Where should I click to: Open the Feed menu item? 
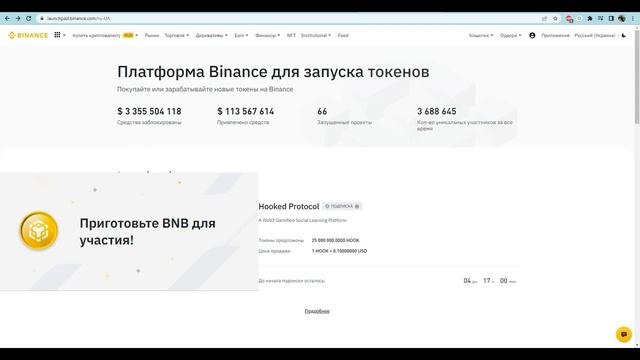[x=343, y=36]
